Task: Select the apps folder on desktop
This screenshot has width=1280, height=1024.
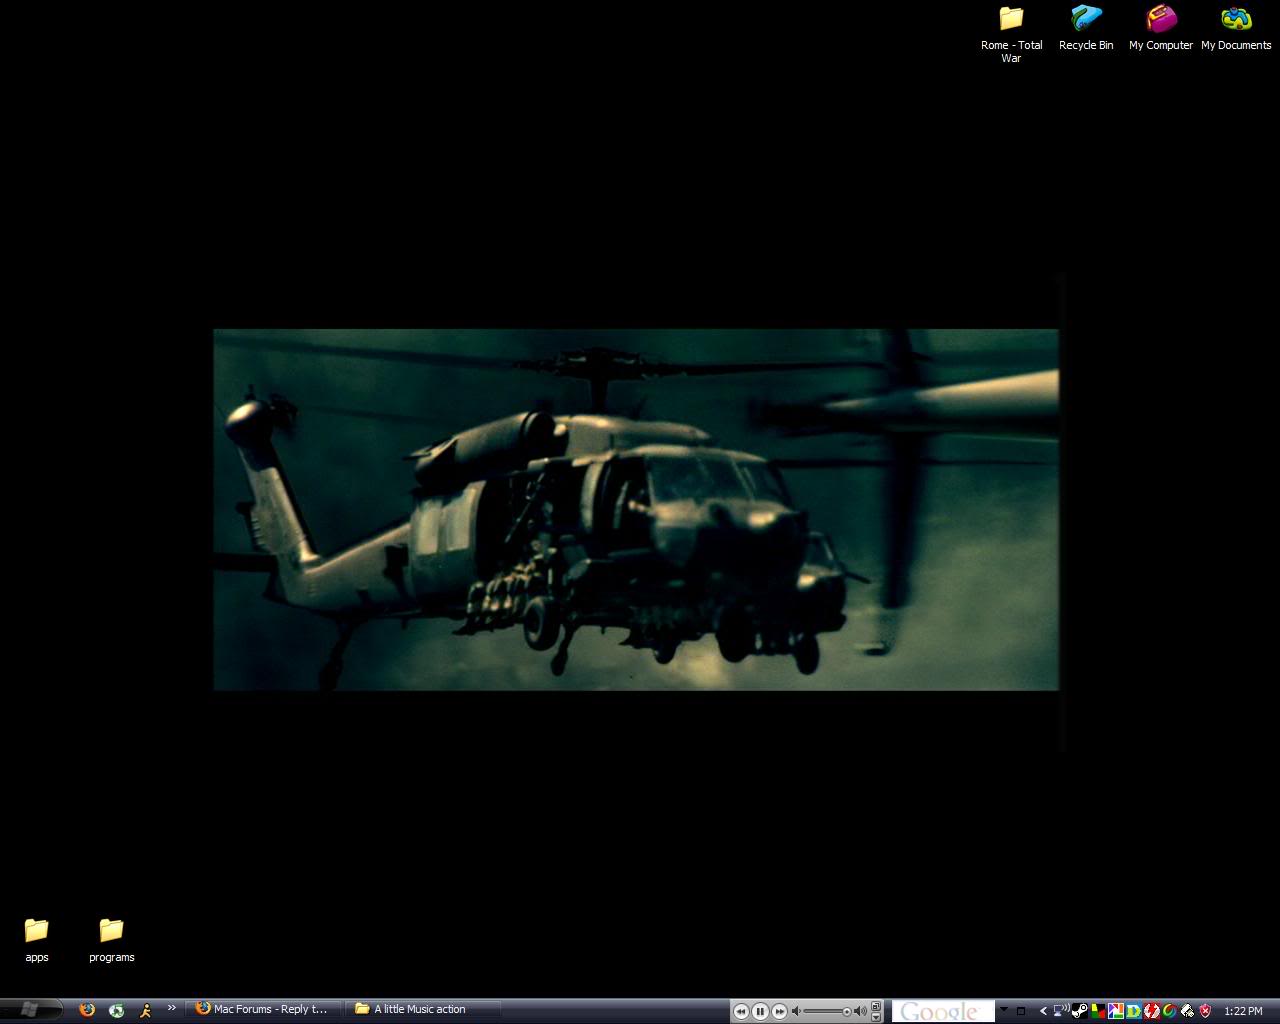Action: tap(37, 940)
